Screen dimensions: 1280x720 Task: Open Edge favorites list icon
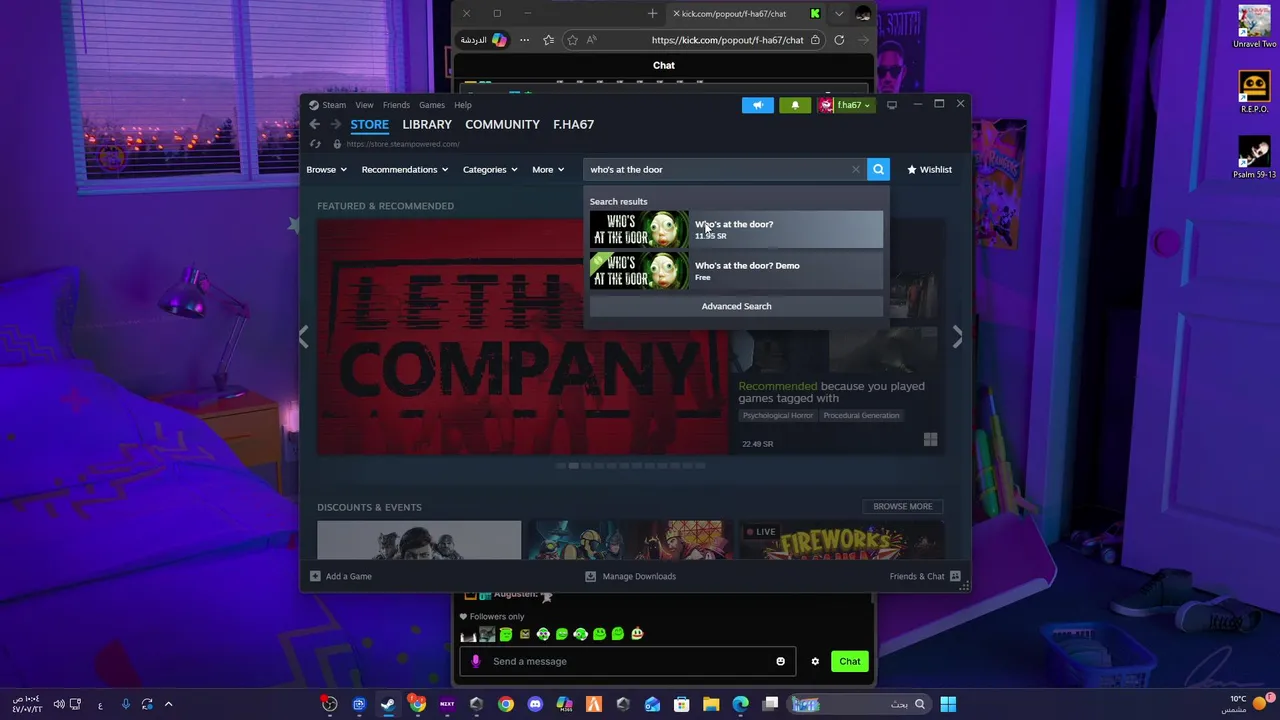point(548,40)
